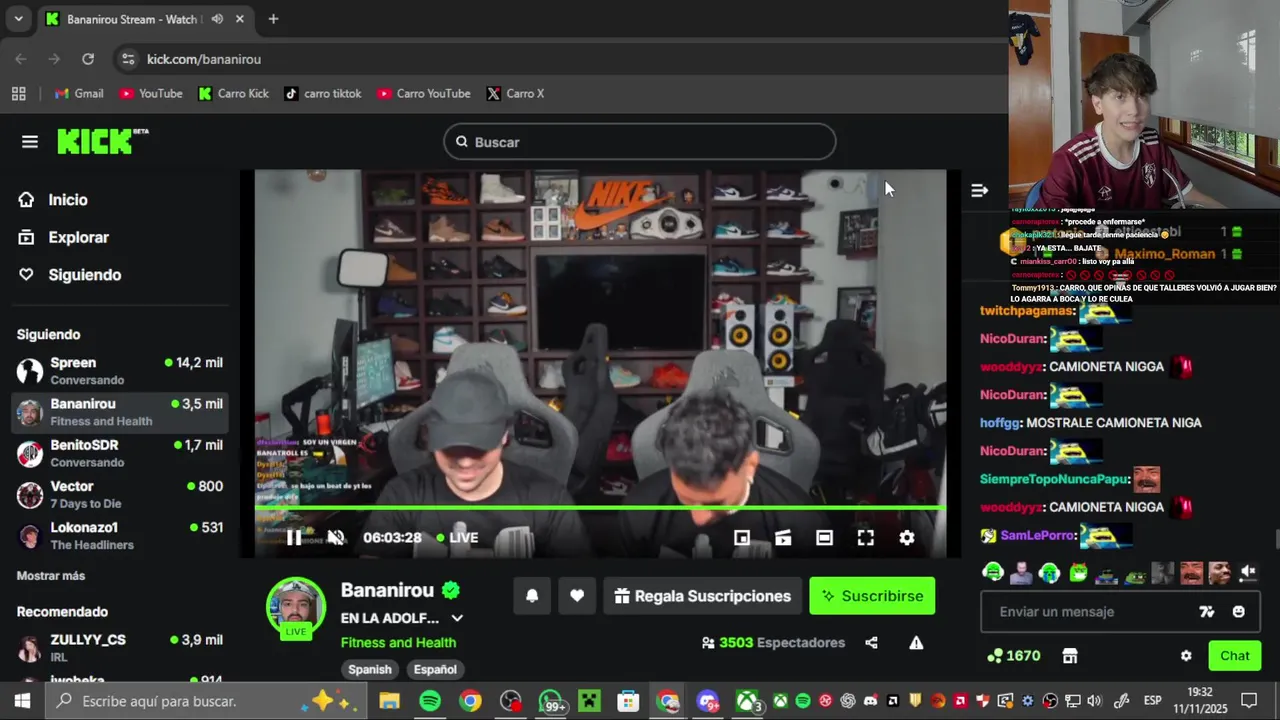
Task: Open the Carro Kick bookmark
Action: (x=234, y=93)
